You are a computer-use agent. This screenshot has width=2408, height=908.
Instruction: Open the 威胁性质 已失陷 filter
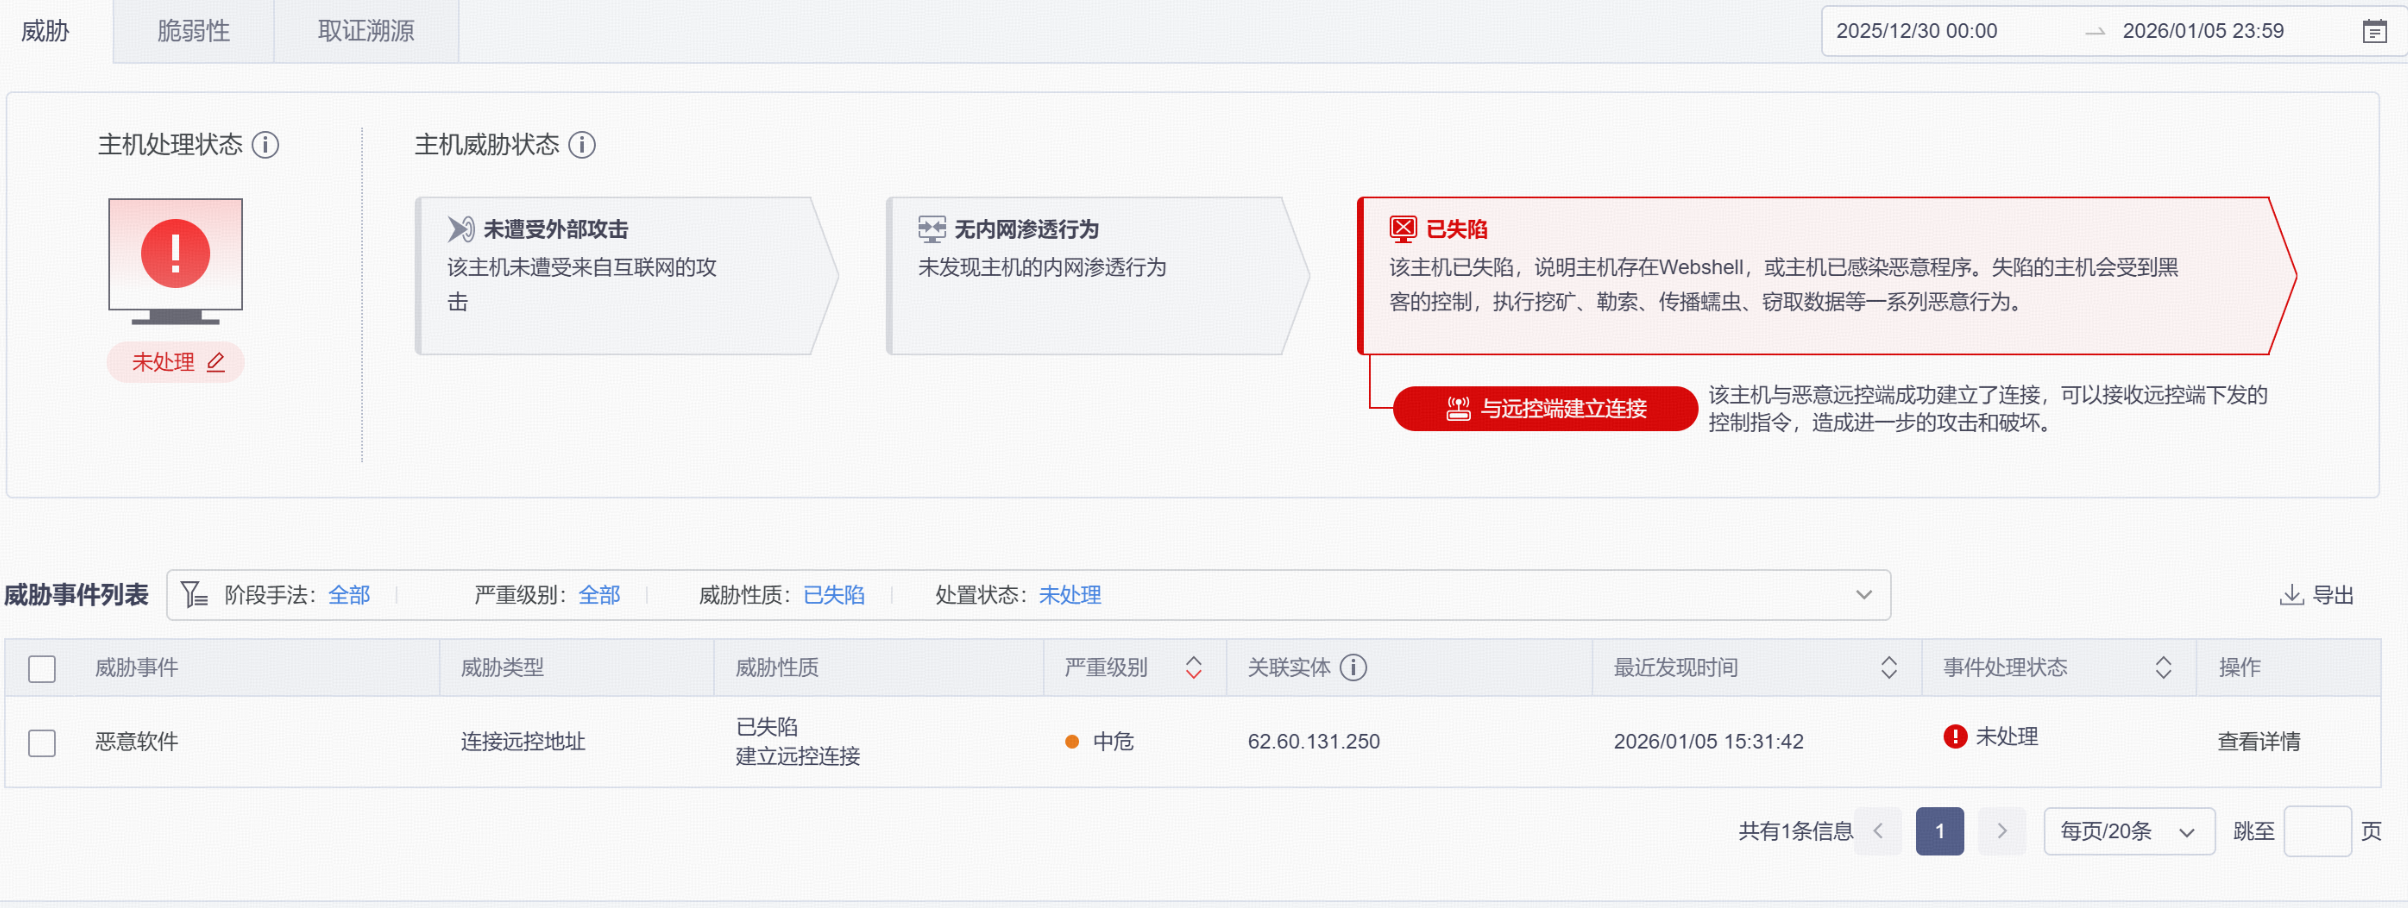pos(833,595)
